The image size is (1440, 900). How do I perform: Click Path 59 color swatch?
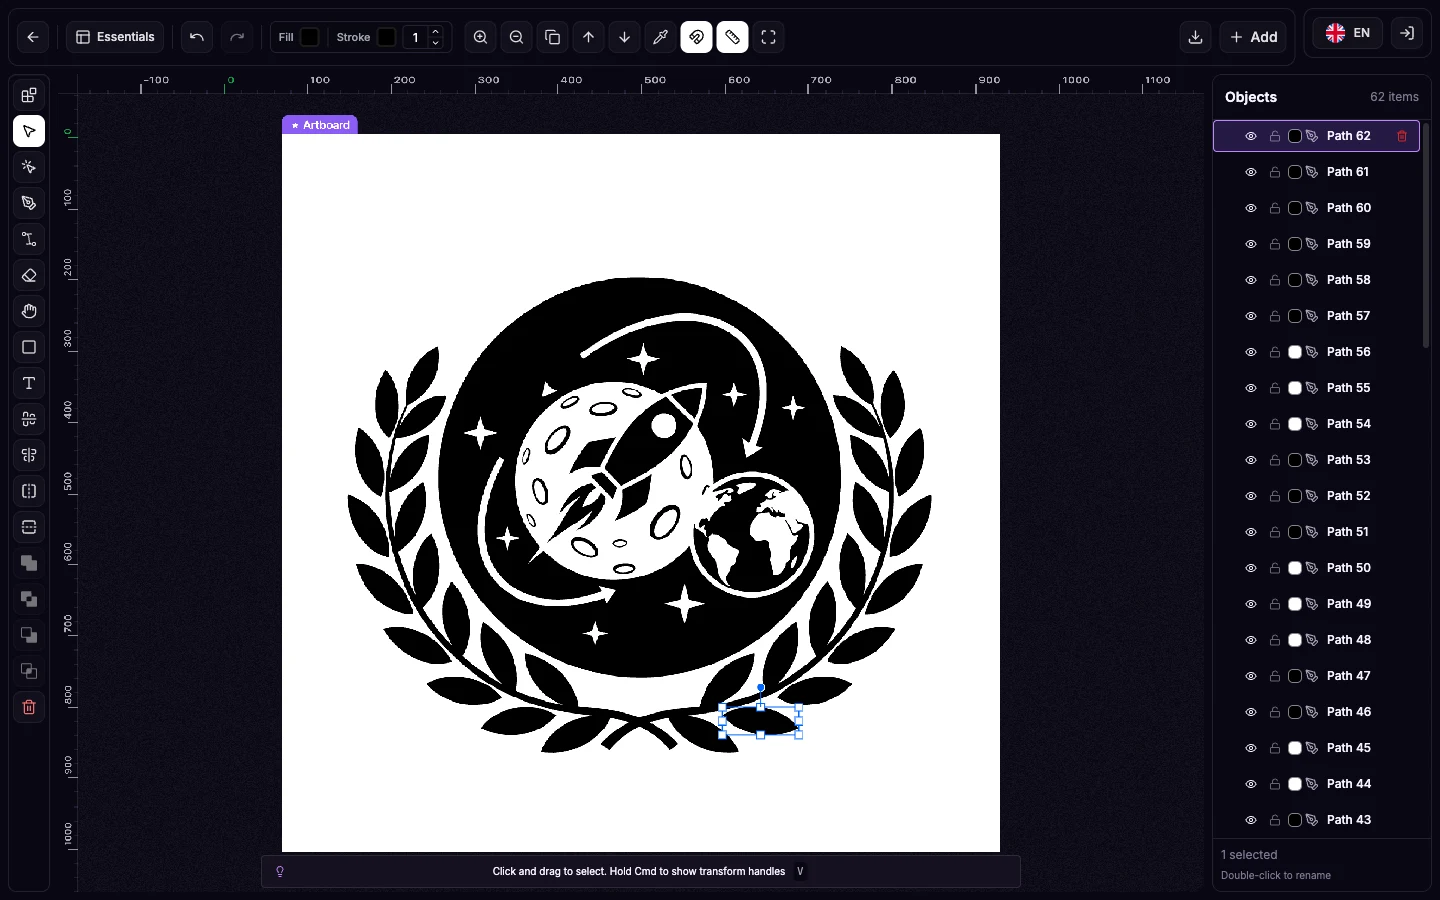coord(1295,244)
